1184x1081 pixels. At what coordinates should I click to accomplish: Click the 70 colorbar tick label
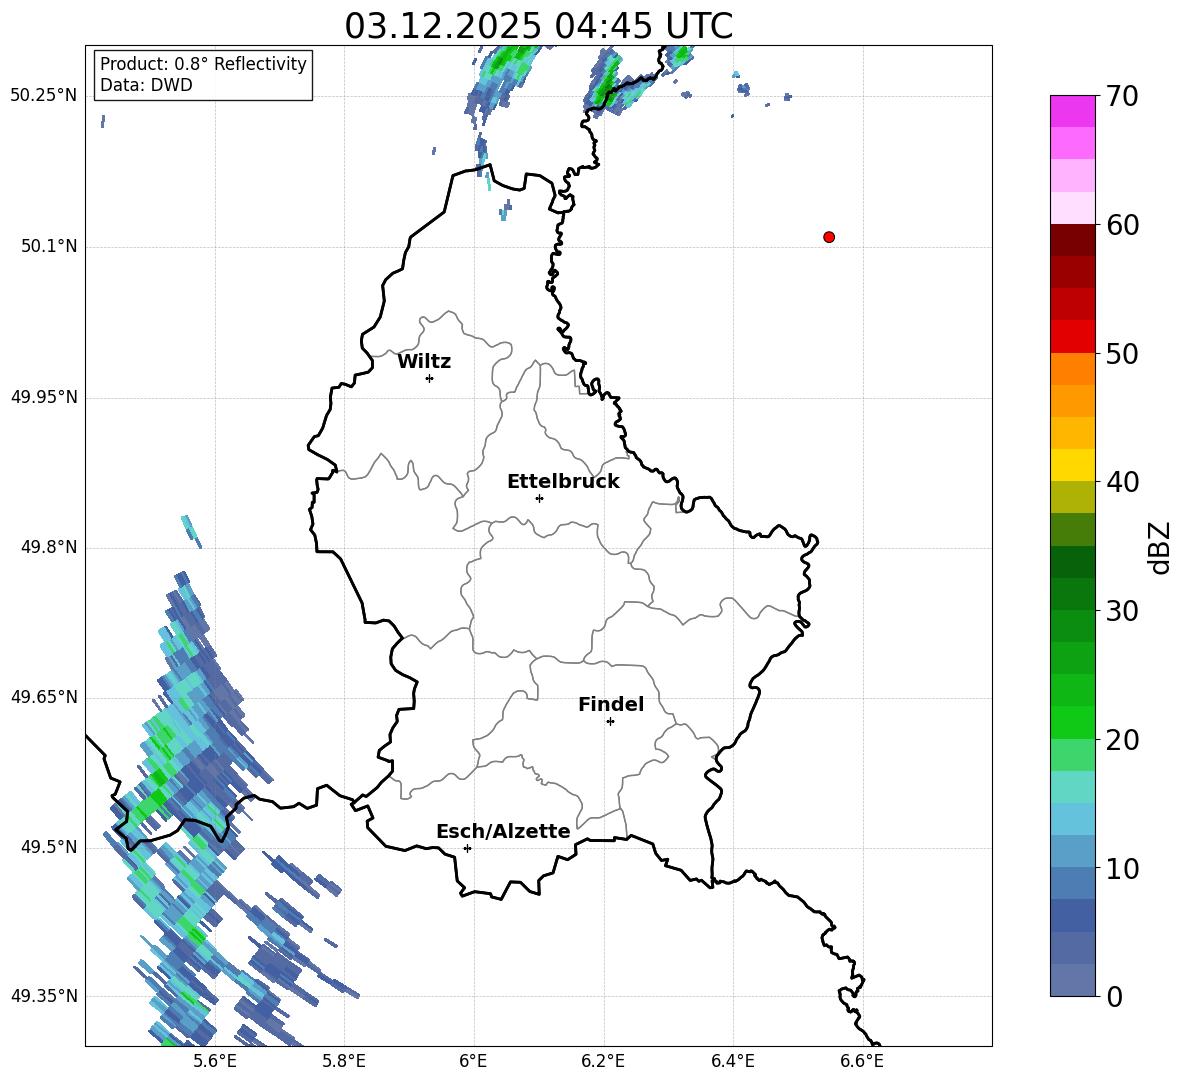pyautogui.click(x=1122, y=97)
